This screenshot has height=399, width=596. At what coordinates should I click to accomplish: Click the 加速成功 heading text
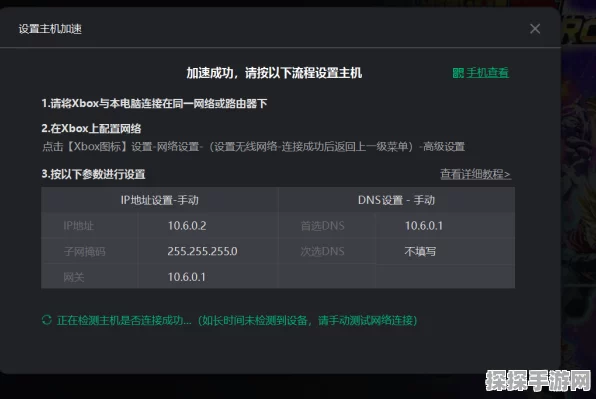[274, 73]
